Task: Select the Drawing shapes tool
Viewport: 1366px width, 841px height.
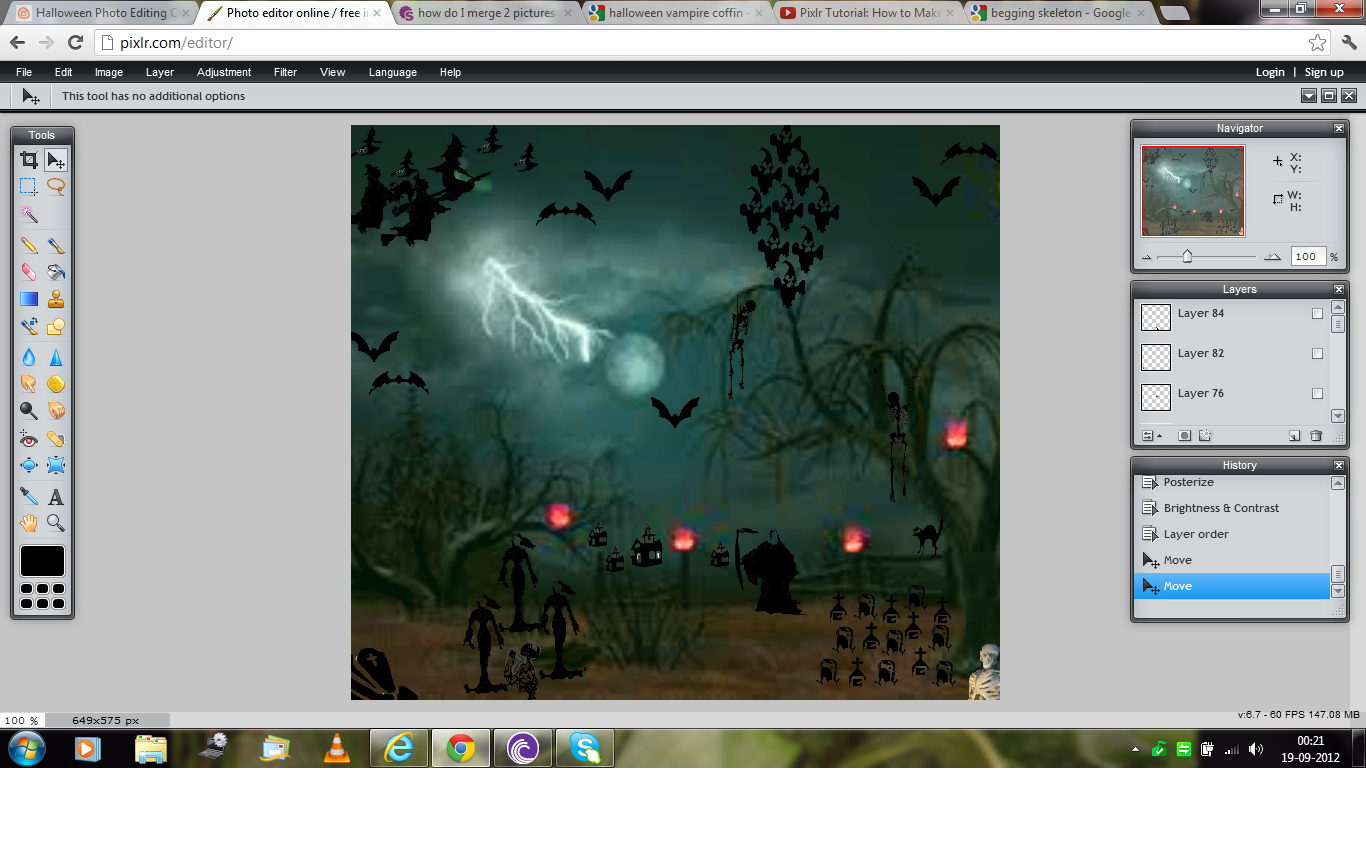Action: (56, 326)
